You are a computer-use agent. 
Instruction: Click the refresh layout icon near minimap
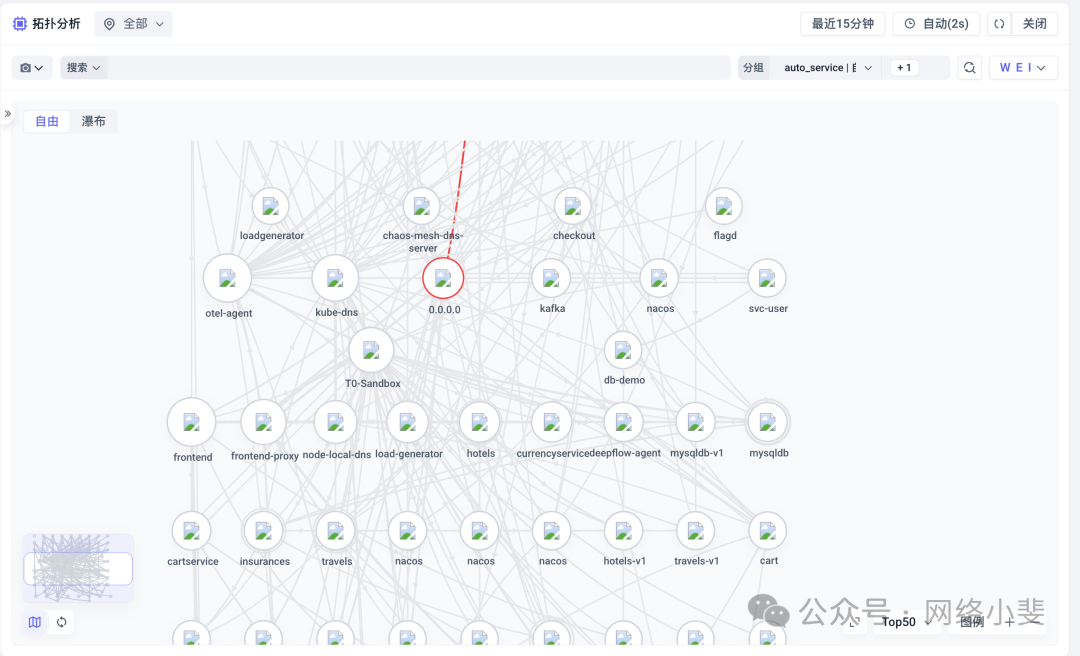click(62, 622)
